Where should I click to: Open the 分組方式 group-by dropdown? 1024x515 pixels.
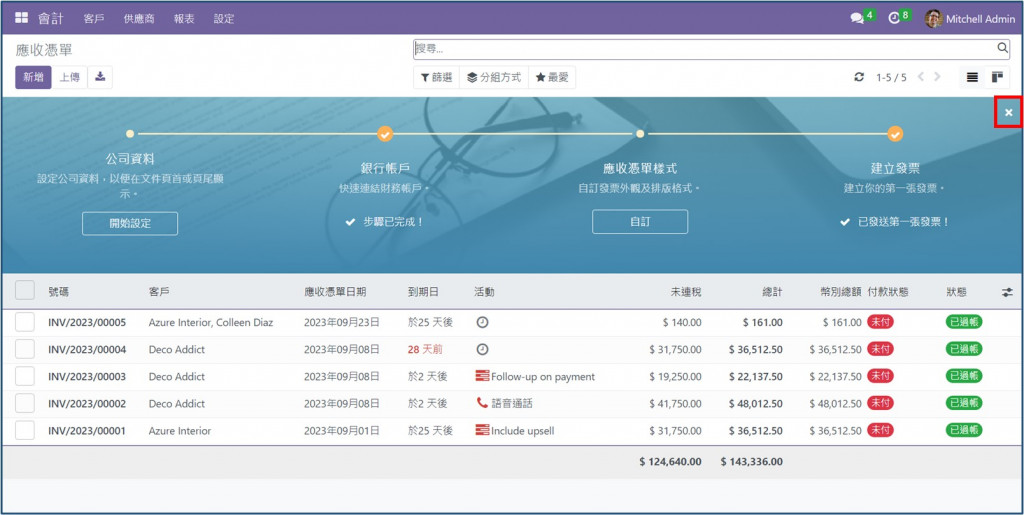pyautogui.click(x=494, y=77)
